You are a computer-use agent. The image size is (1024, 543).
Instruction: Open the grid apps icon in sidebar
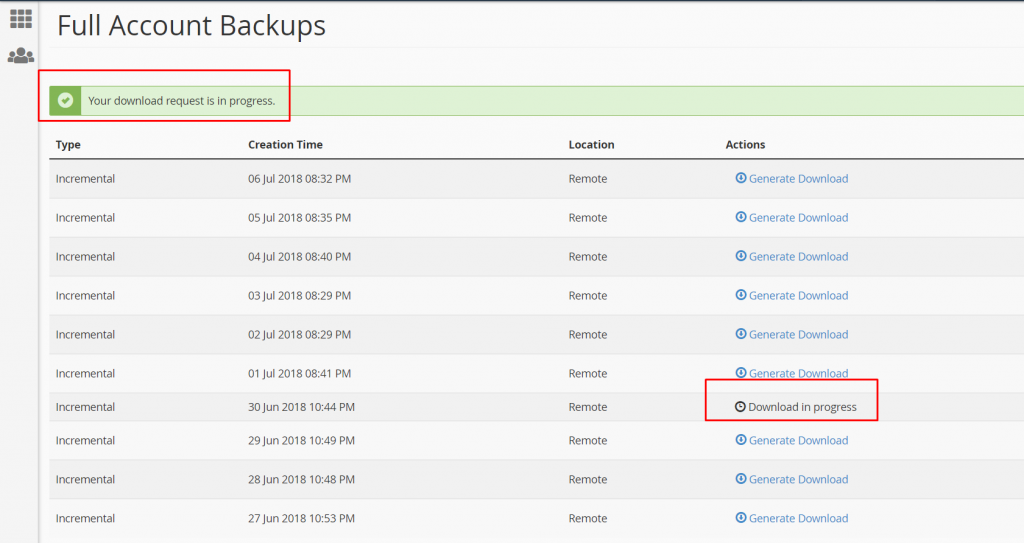[20, 19]
